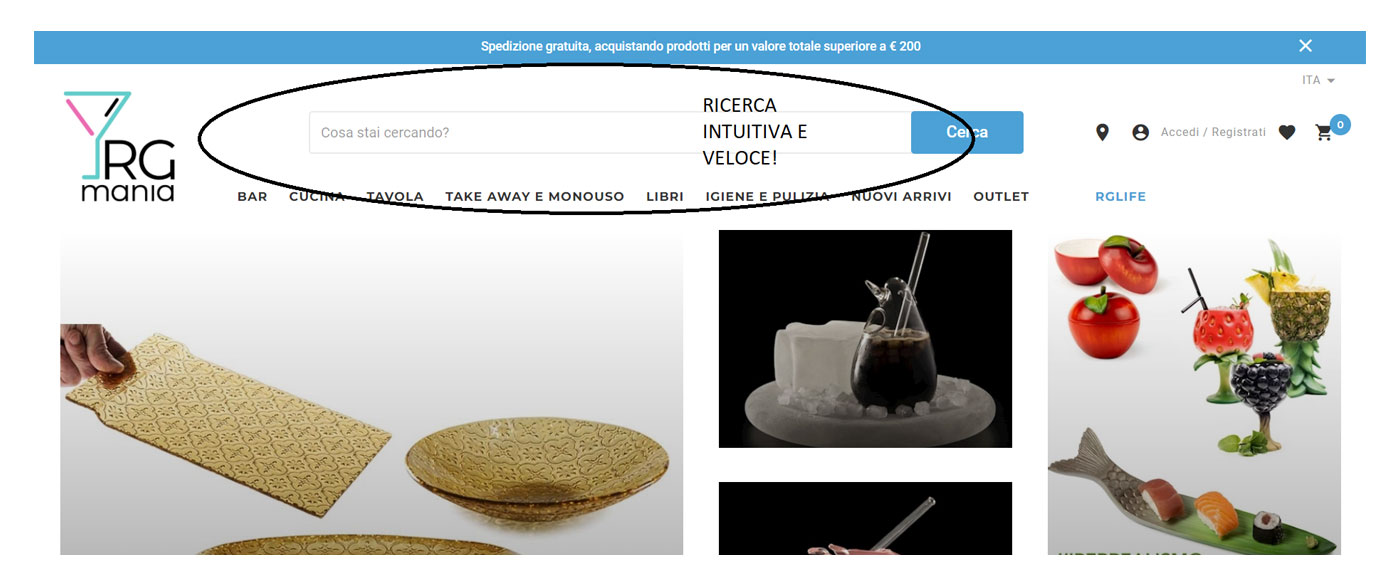Go to NUOVI ARRIVI section
1400x586 pixels.
901,197
